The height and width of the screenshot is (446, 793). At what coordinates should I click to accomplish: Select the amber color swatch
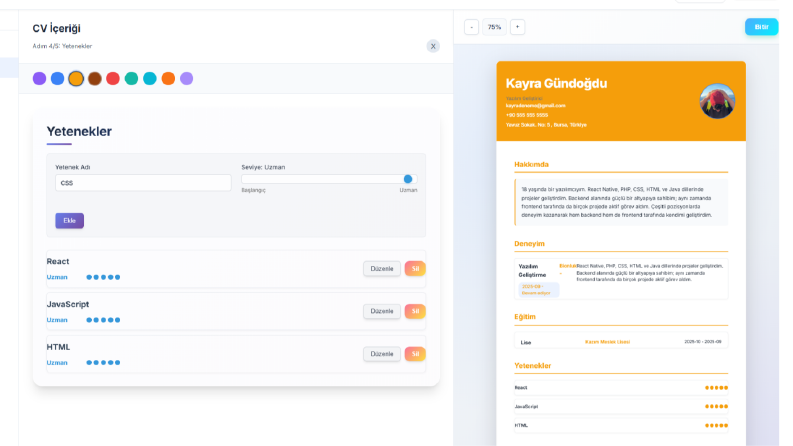coord(76,78)
